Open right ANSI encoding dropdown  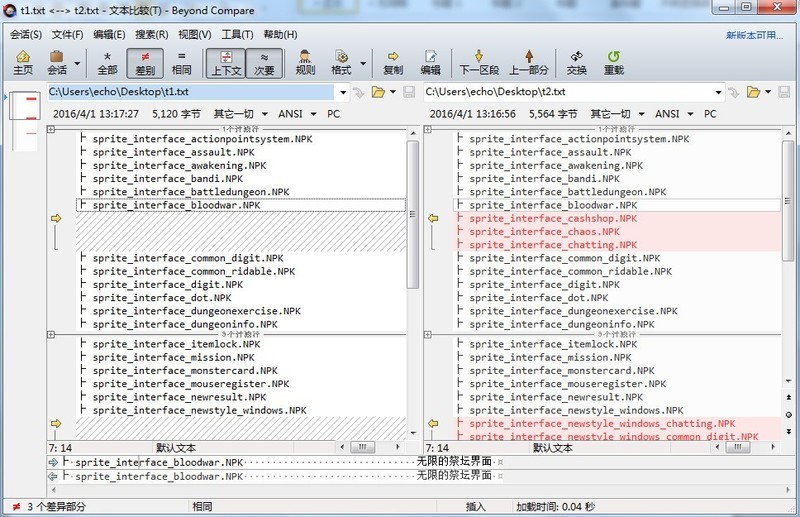(674, 114)
